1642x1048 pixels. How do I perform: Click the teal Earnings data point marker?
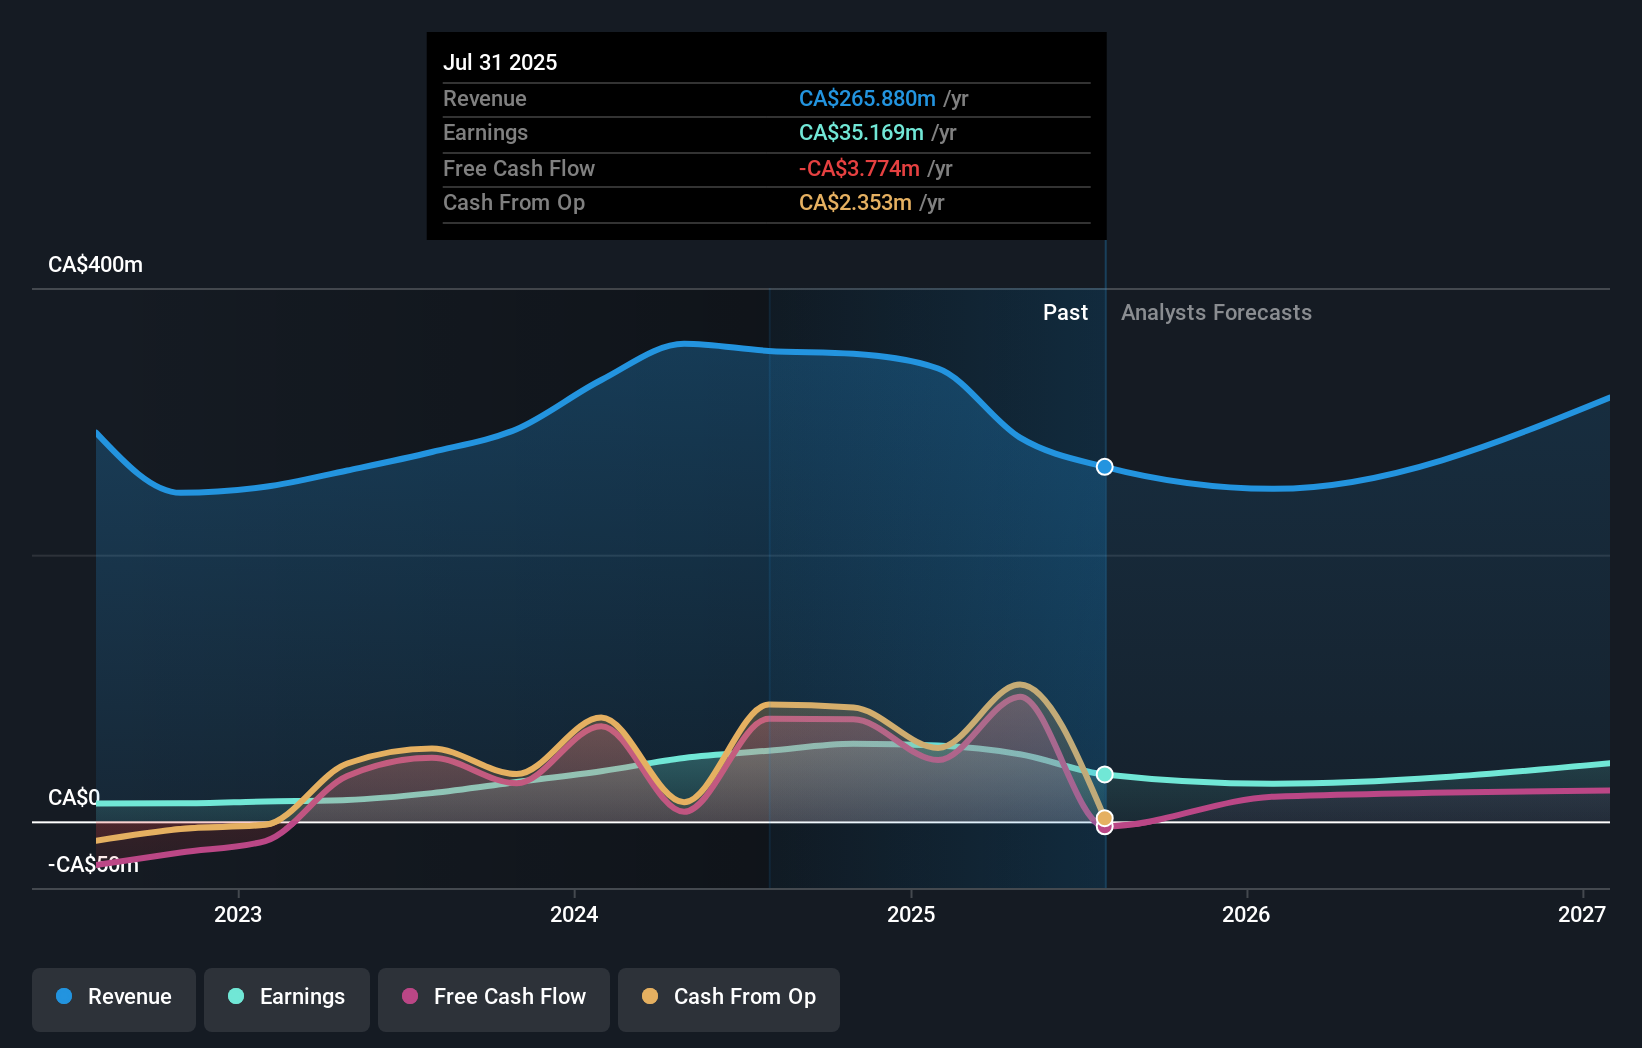tap(1104, 774)
